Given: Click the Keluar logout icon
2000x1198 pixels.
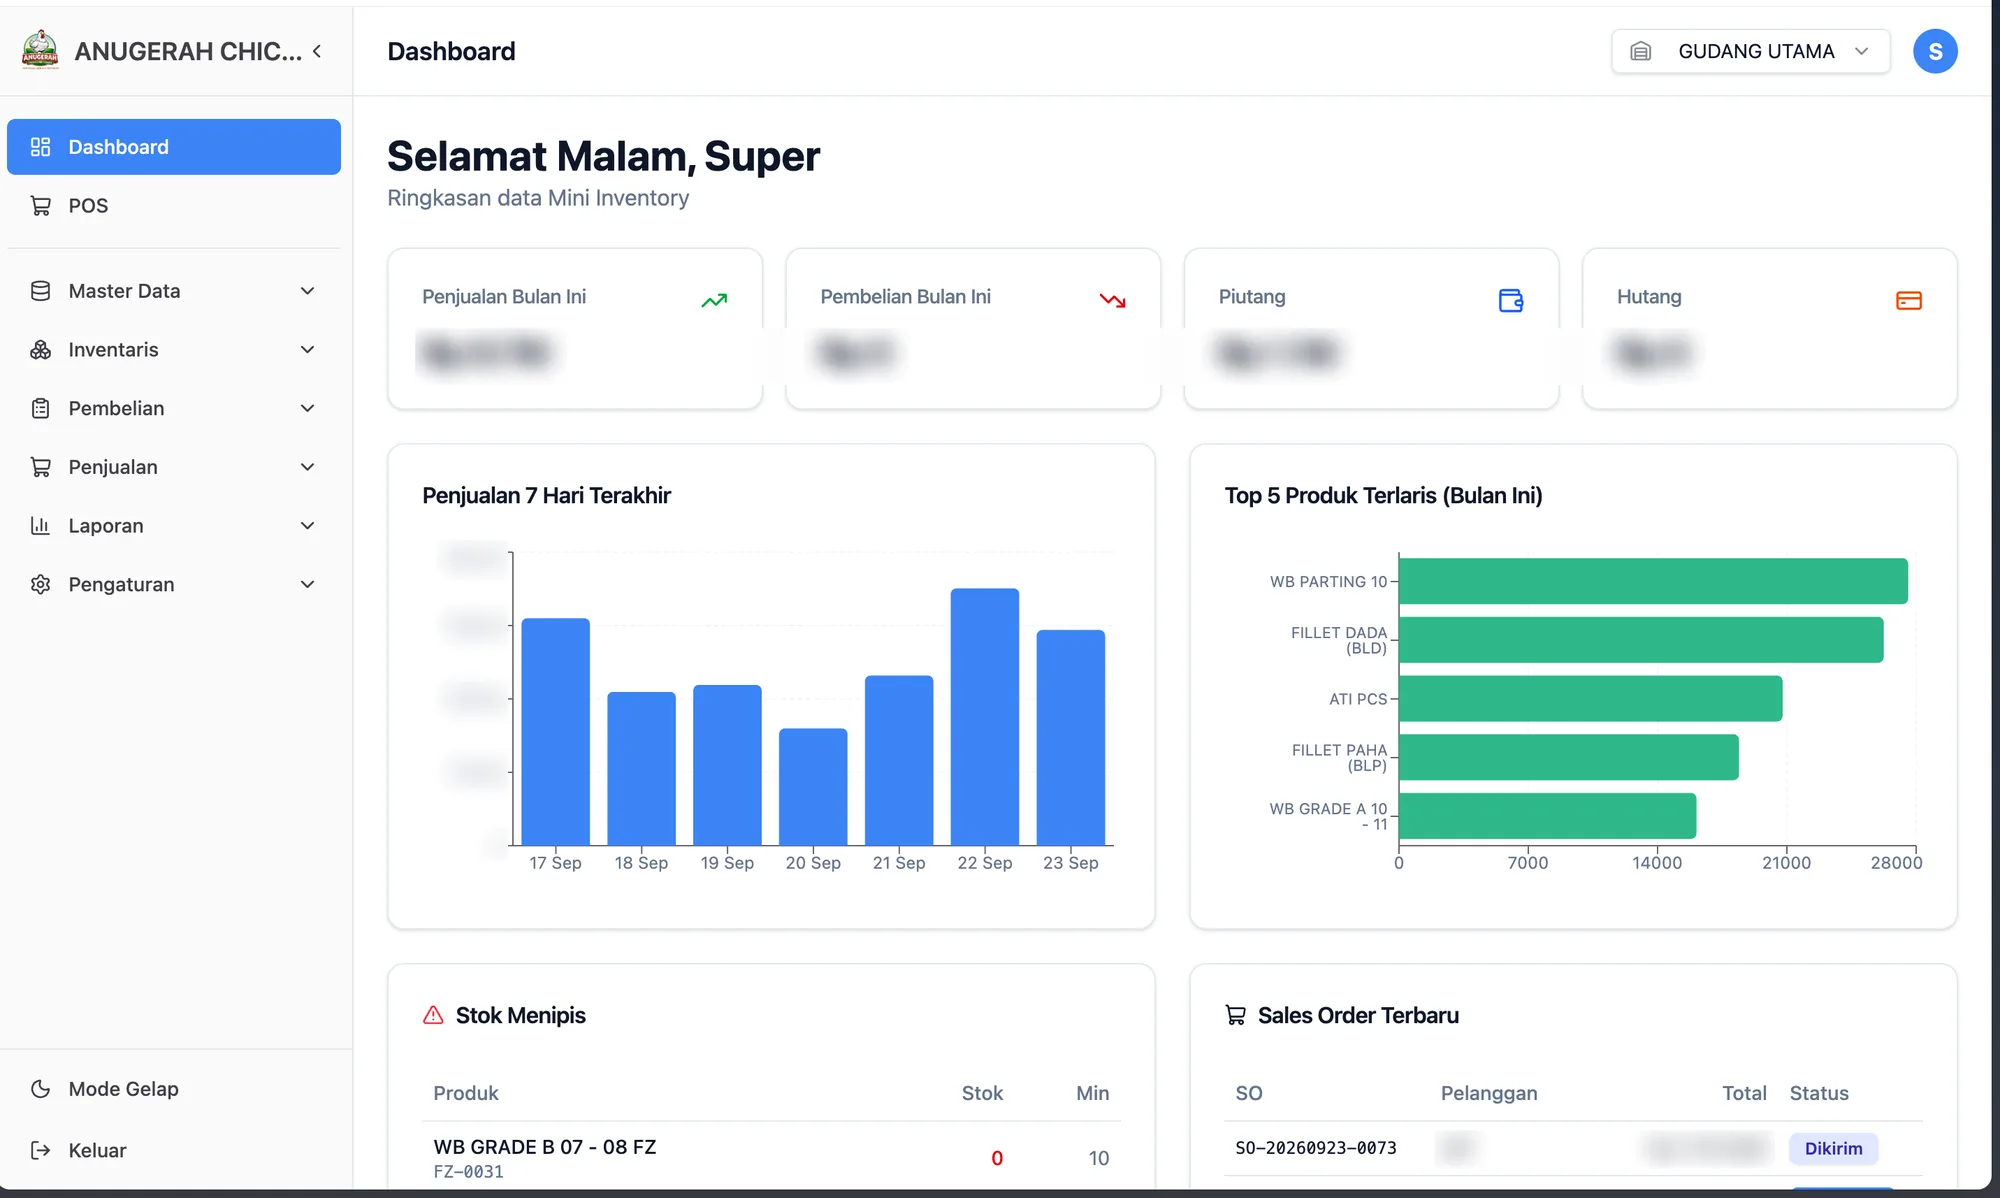Looking at the screenshot, I should (x=40, y=1150).
